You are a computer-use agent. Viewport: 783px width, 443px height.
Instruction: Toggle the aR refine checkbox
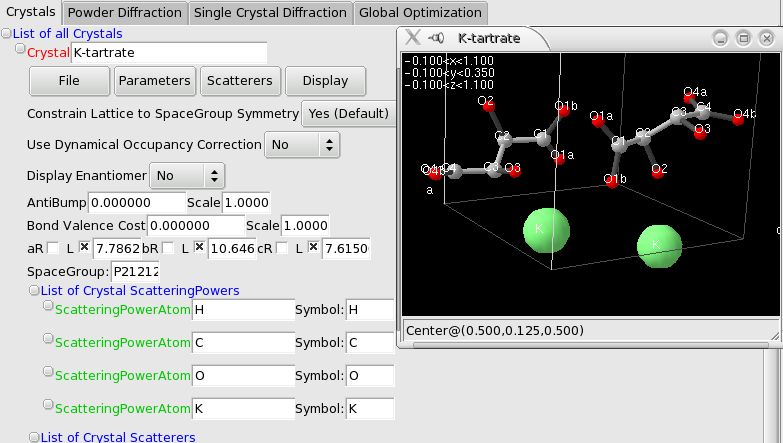(52, 248)
